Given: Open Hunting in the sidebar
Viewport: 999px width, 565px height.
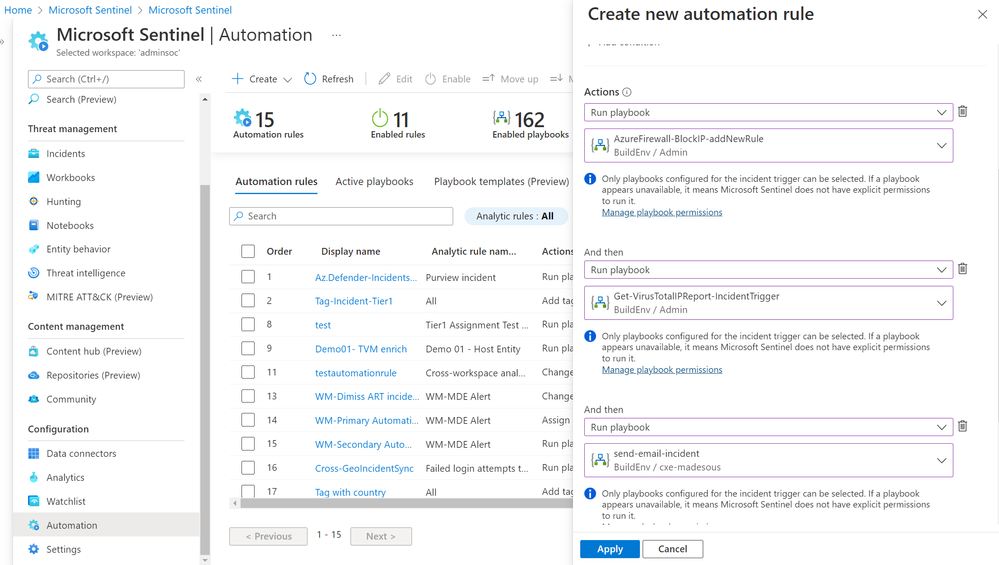Looking at the screenshot, I should click(x=63, y=201).
